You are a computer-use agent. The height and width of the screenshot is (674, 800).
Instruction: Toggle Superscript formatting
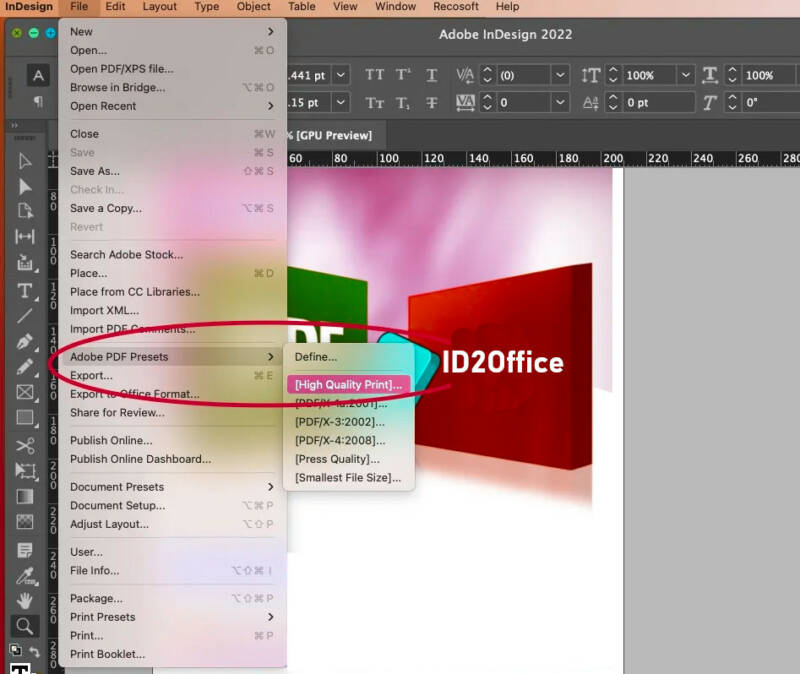[x=401, y=75]
